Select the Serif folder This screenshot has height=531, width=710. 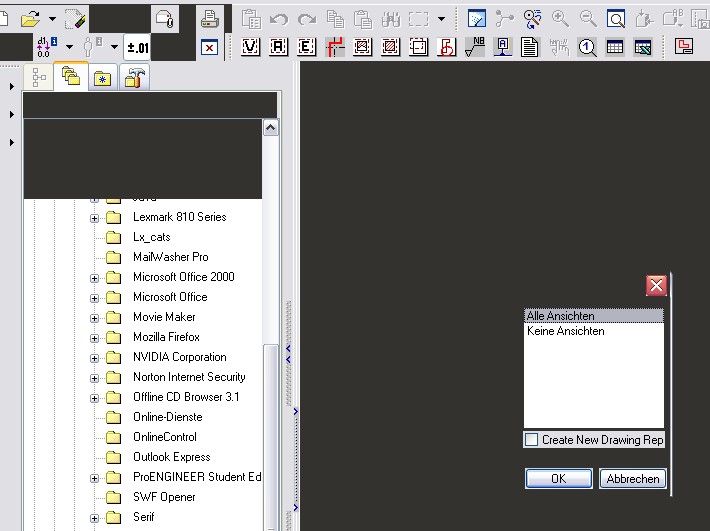pyautogui.click(x=144, y=517)
